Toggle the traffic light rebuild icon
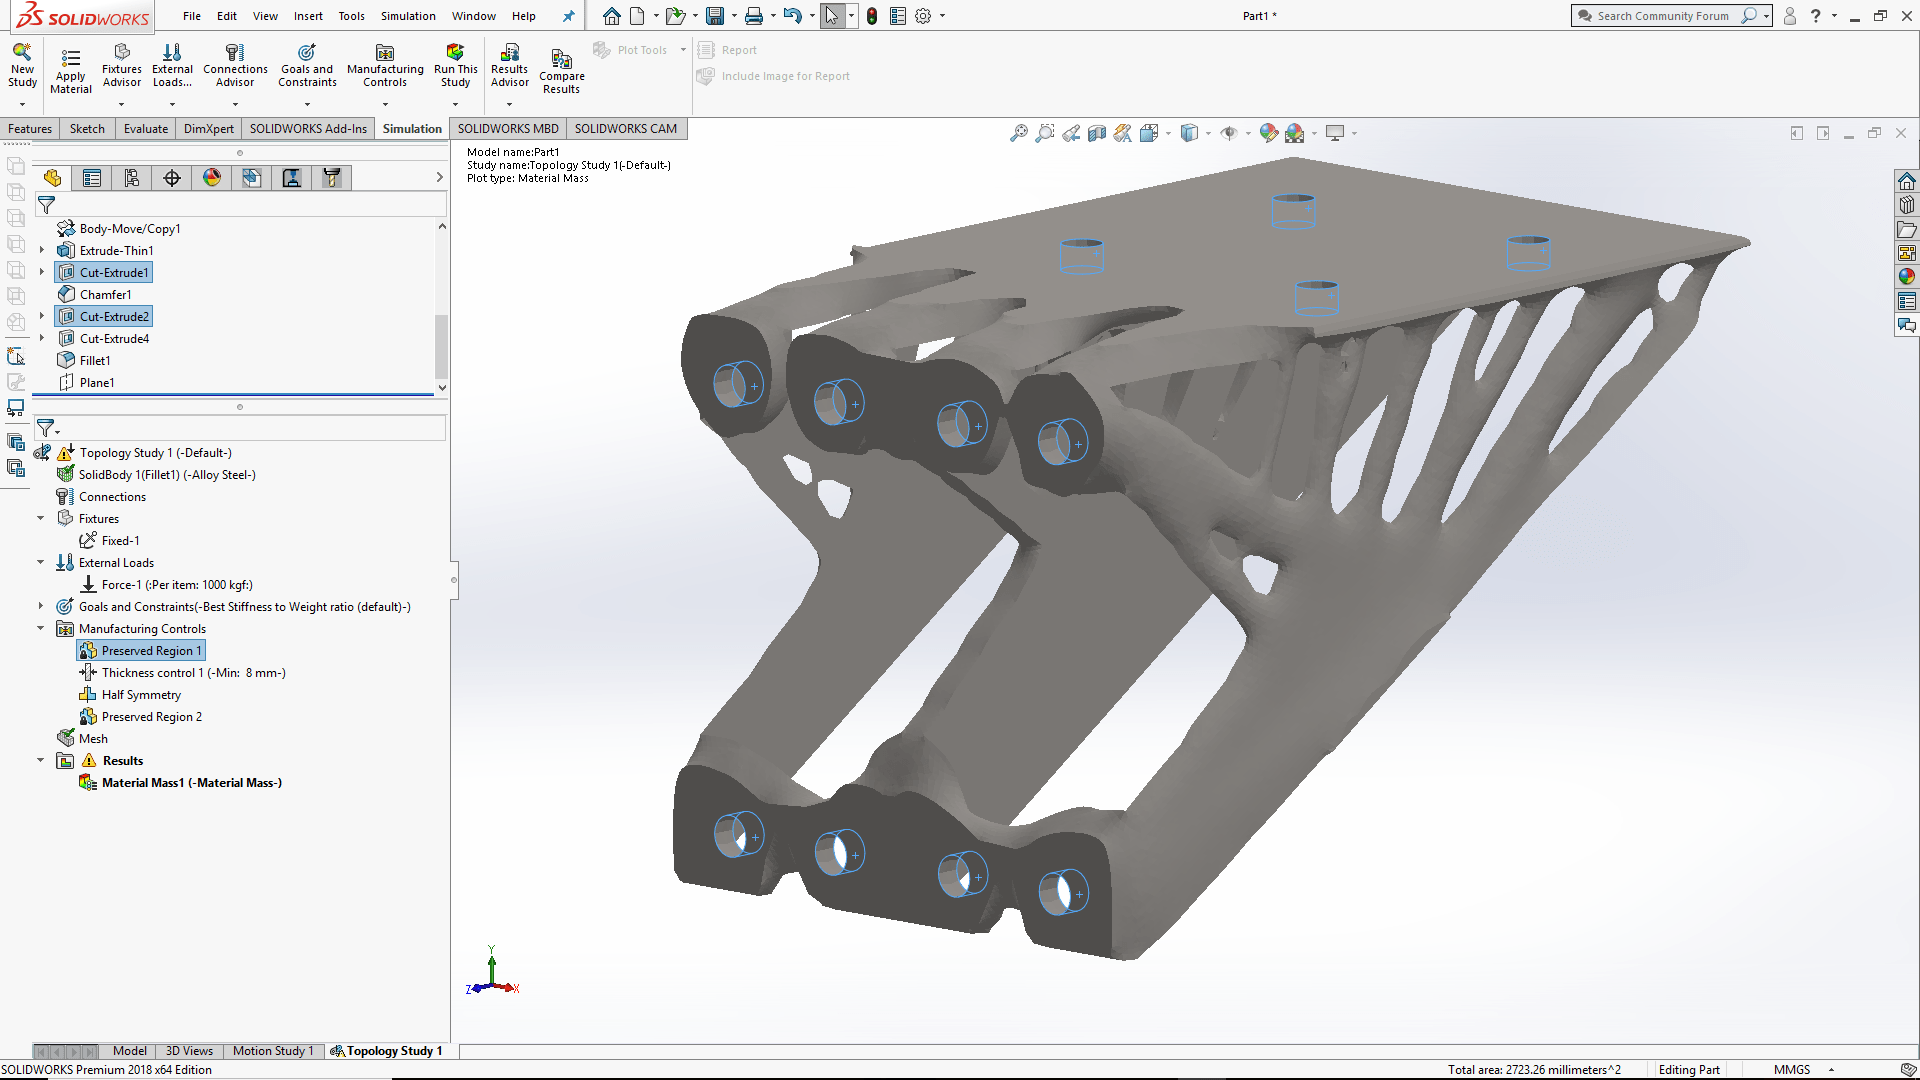1920x1080 pixels. 872,16
